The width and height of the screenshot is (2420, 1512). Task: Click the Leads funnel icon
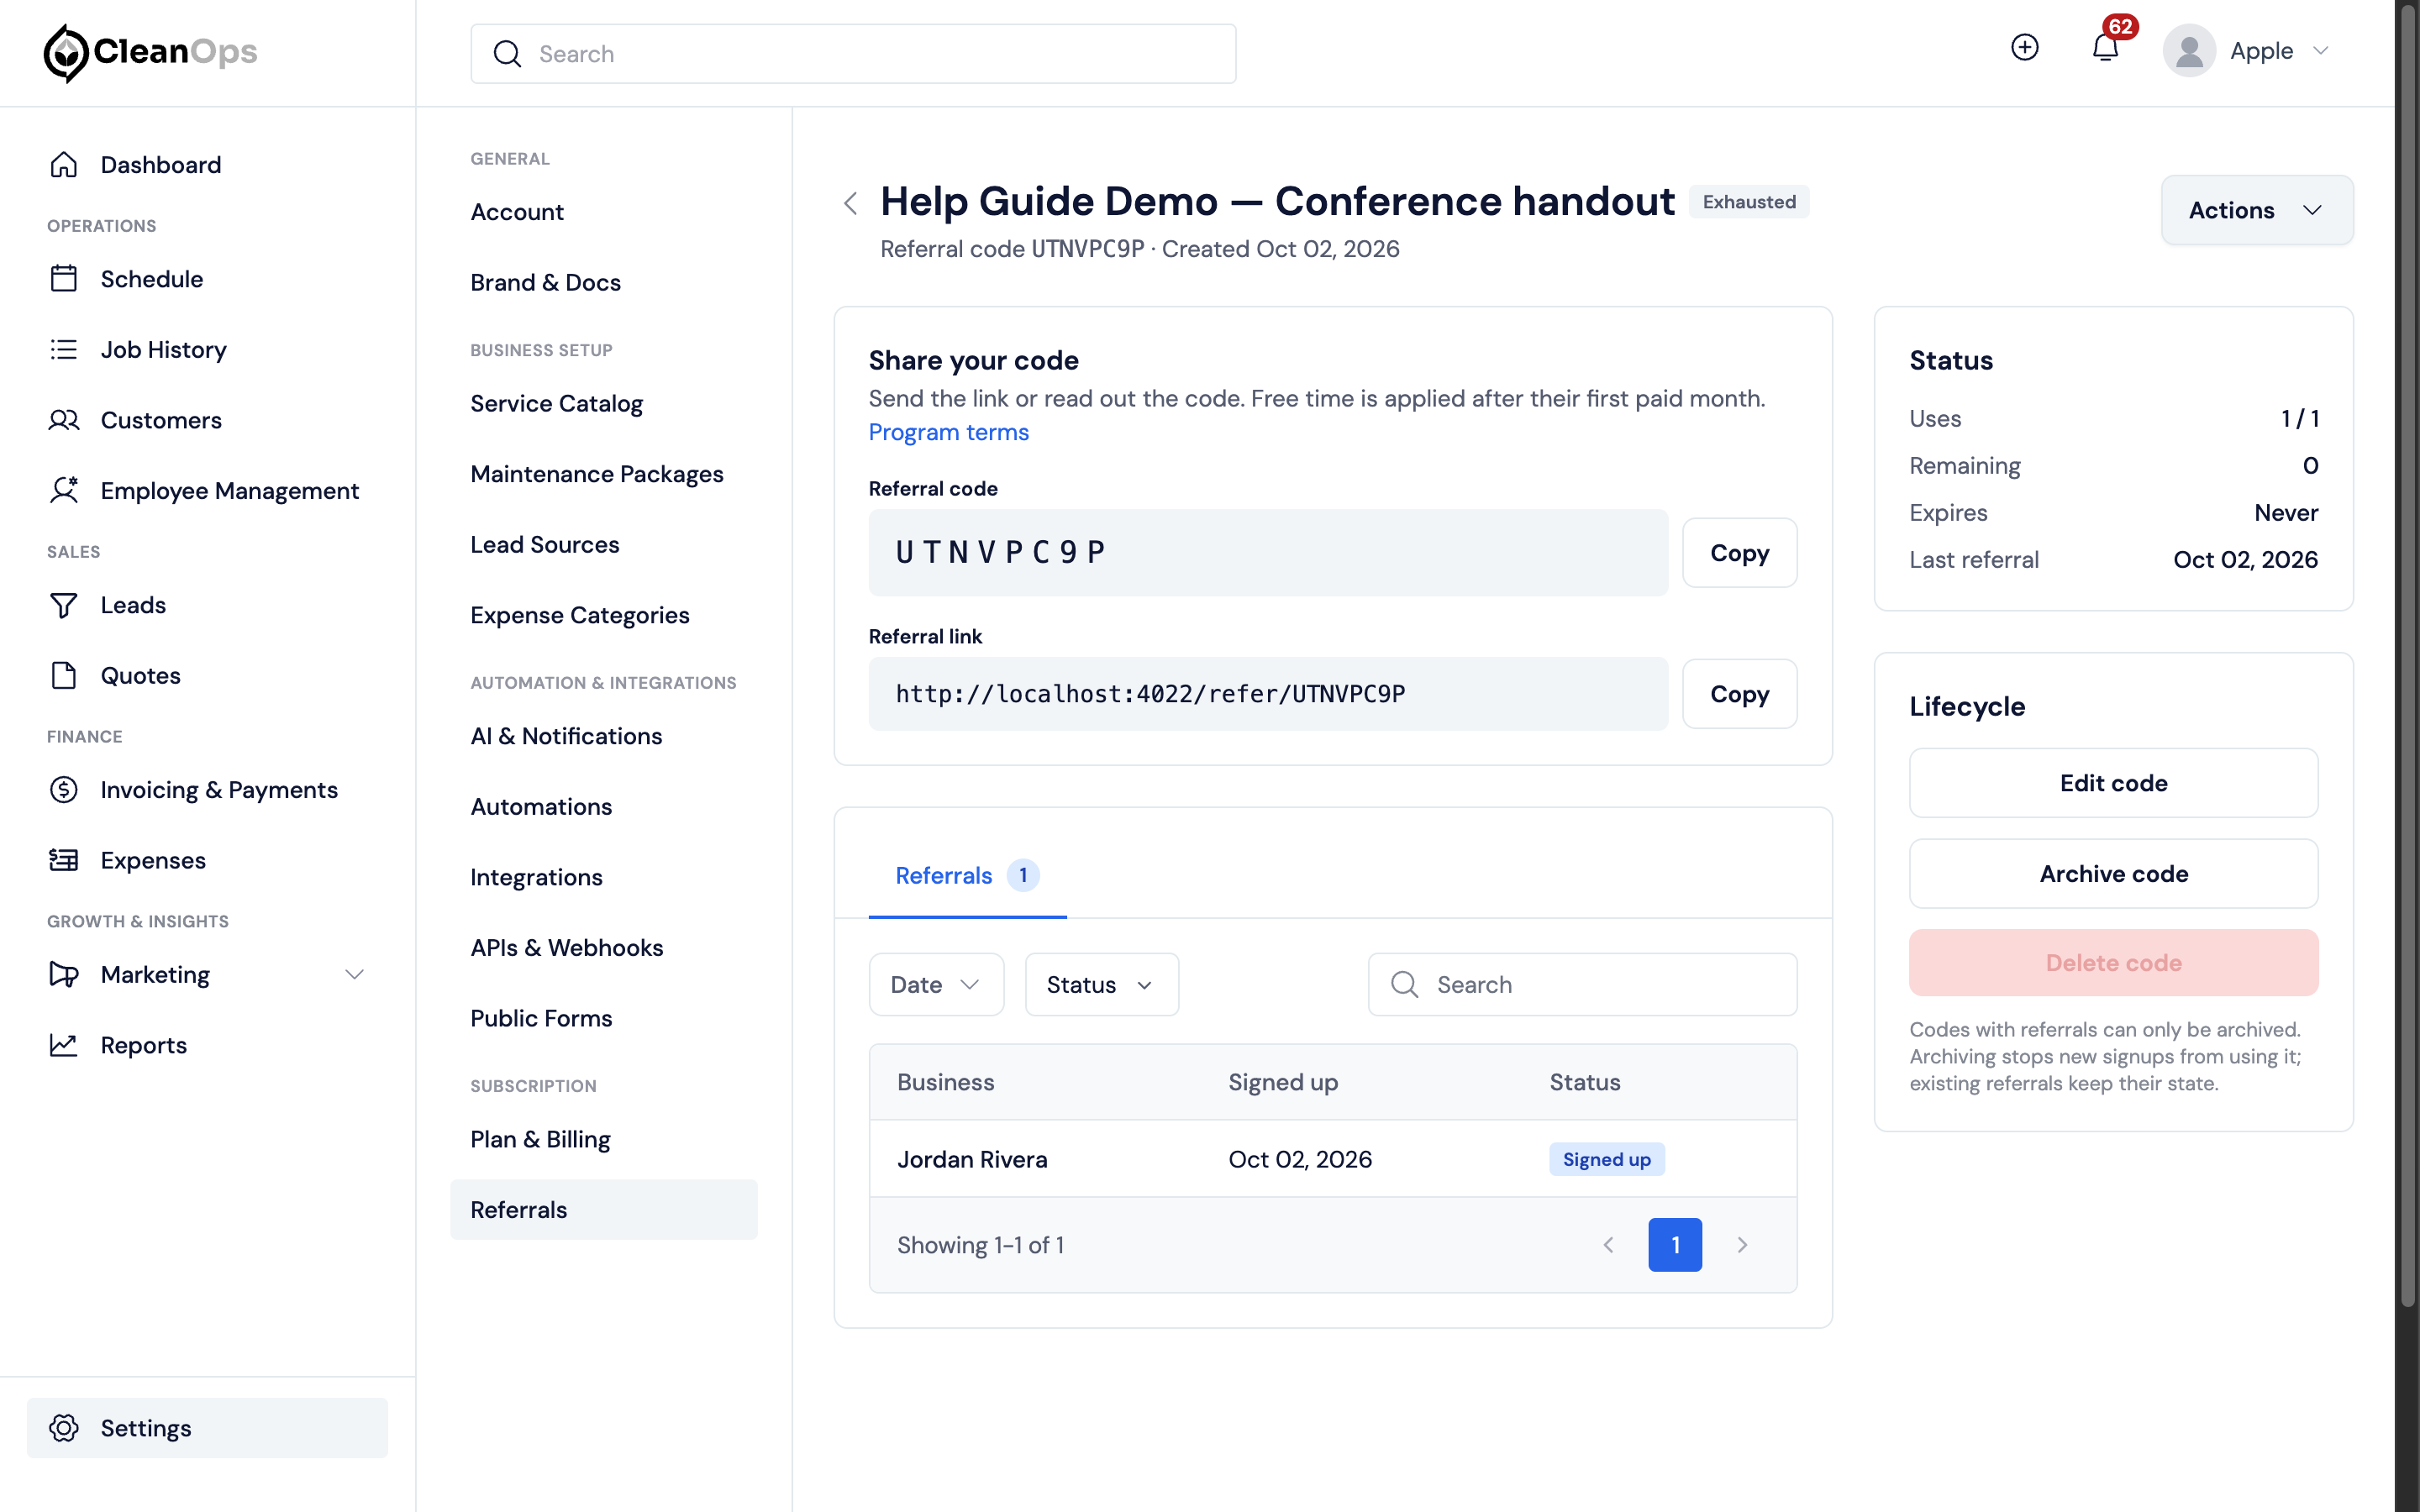(64, 605)
